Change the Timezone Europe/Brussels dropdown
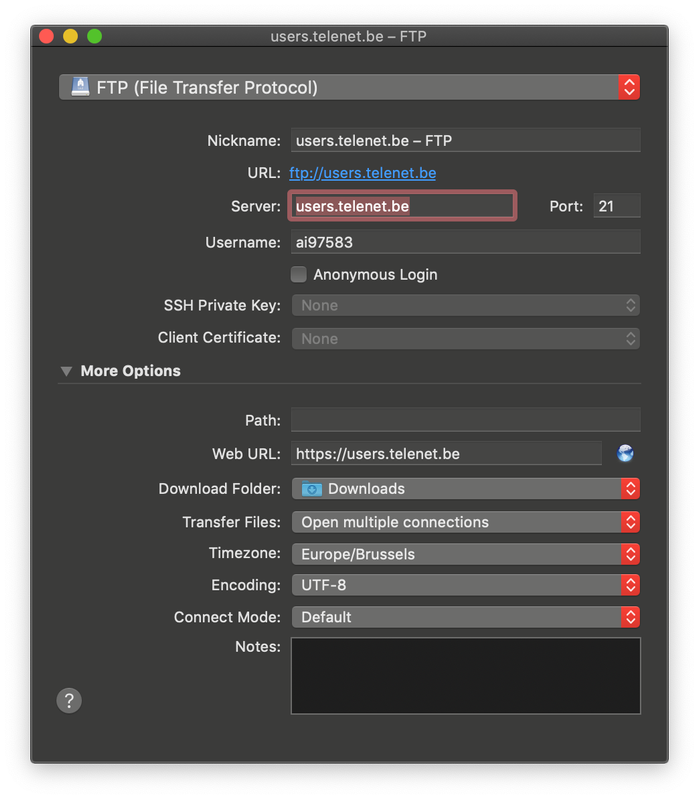This screenshot has height=799, width=699. [x=465, y=554]
